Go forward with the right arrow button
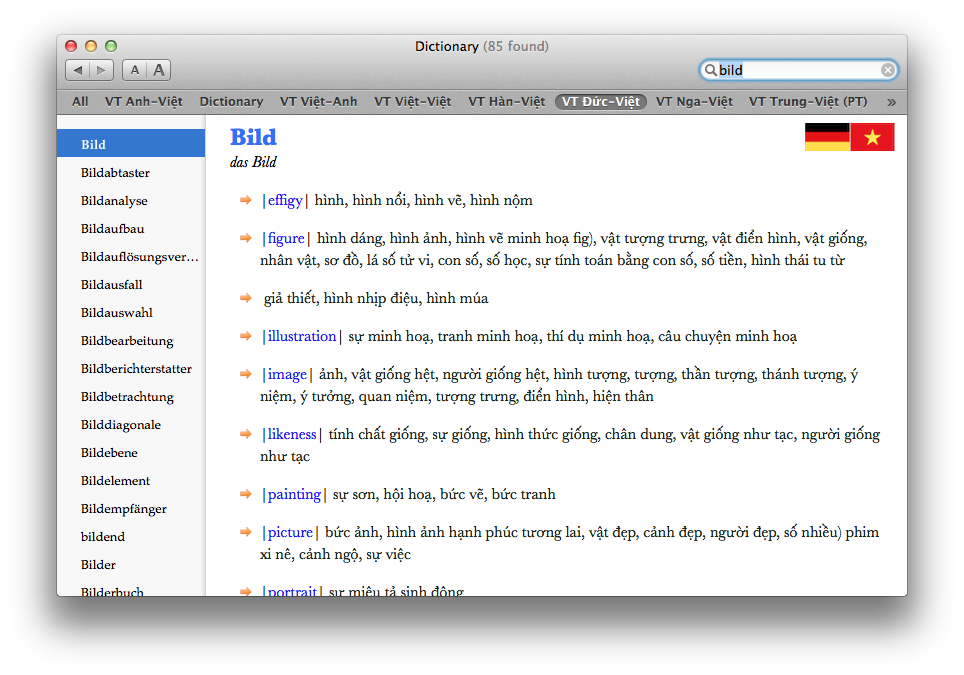964x675 pixels. 101,70
